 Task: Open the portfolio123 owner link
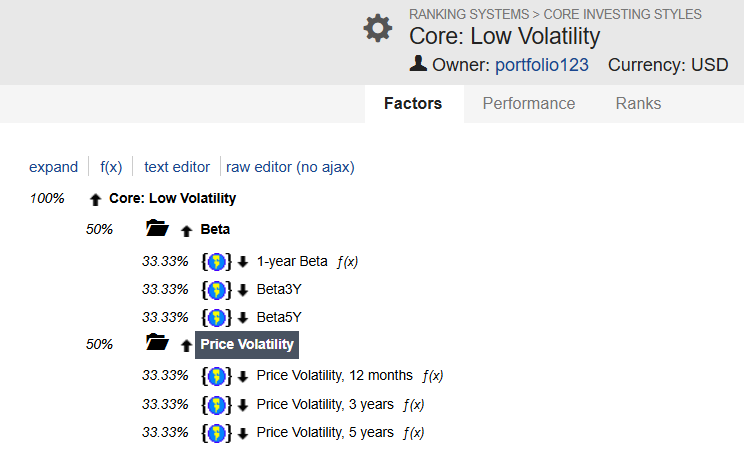541,65
